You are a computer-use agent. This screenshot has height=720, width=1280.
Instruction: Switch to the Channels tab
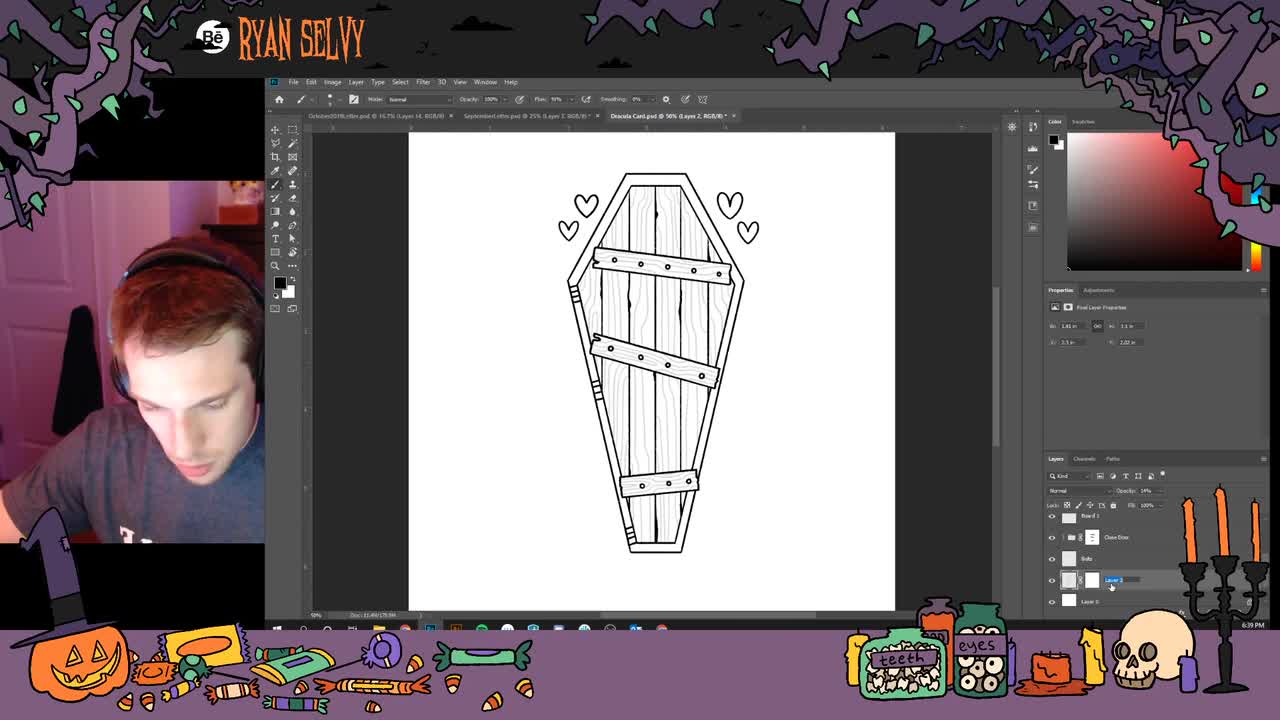(x=1084, y=459)
